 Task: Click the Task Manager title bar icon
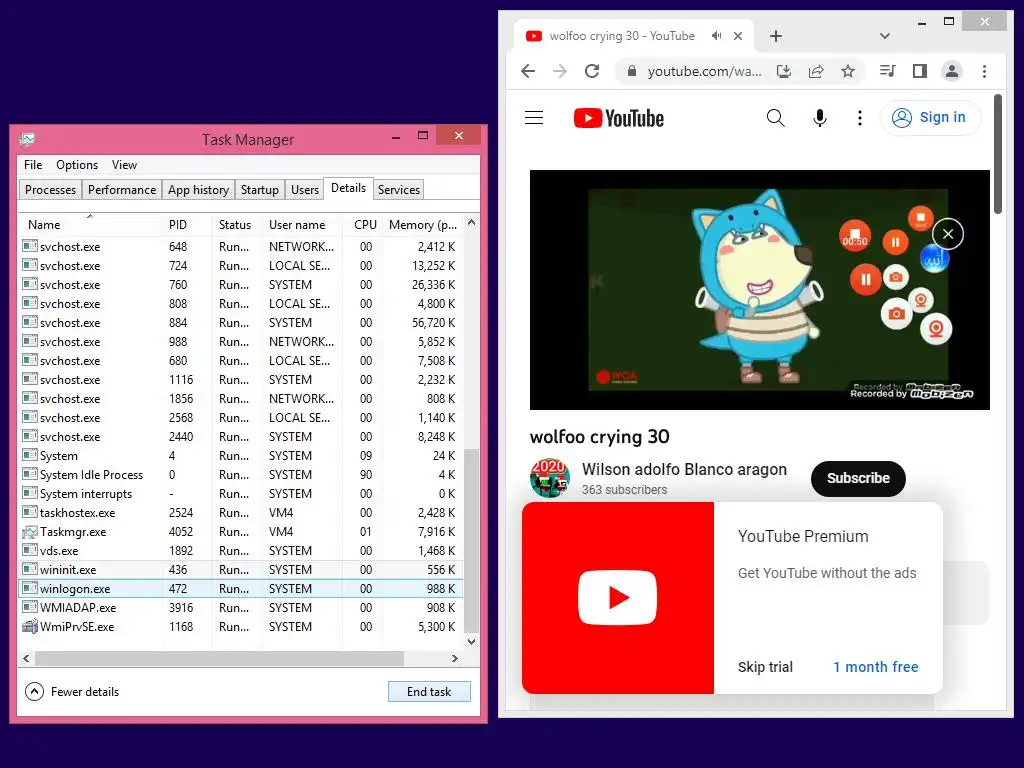pos(27,138)
